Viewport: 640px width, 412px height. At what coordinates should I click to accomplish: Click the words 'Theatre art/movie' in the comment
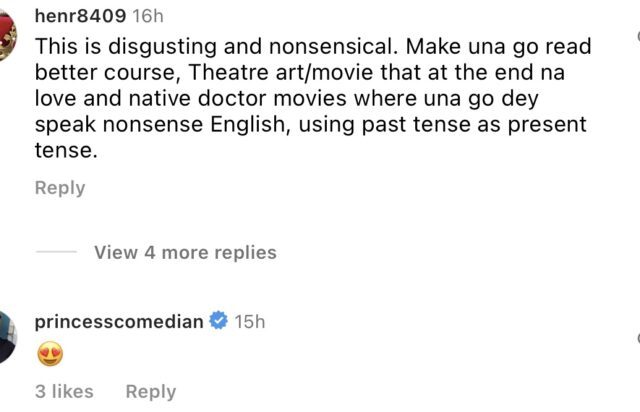coord(264,73)
